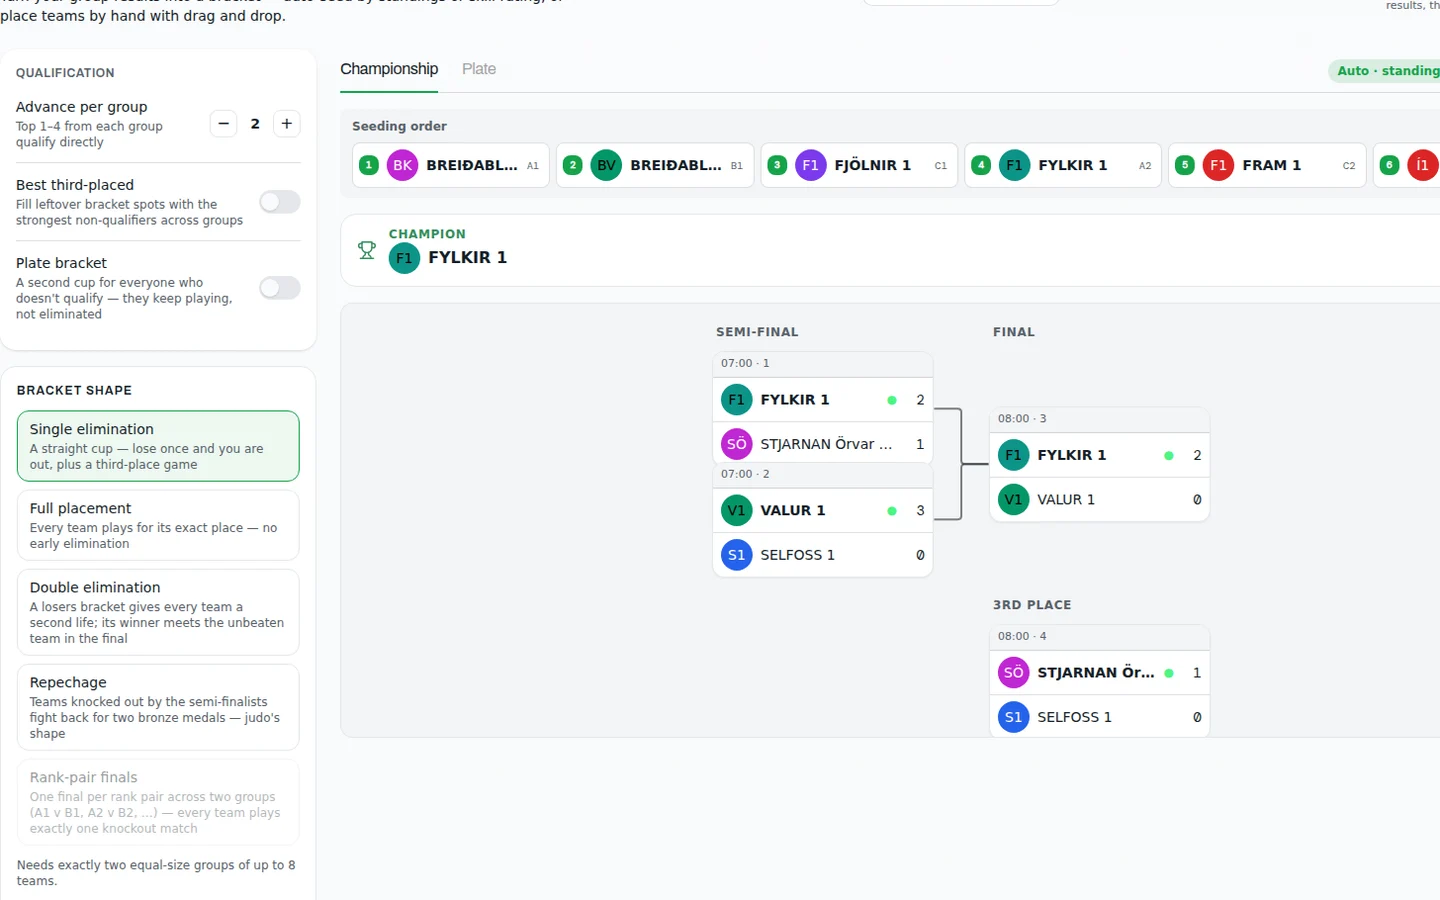This screenshot has width=1440, height=900.
Task: Click the champion trophy icon
Action: pos(367,250)
